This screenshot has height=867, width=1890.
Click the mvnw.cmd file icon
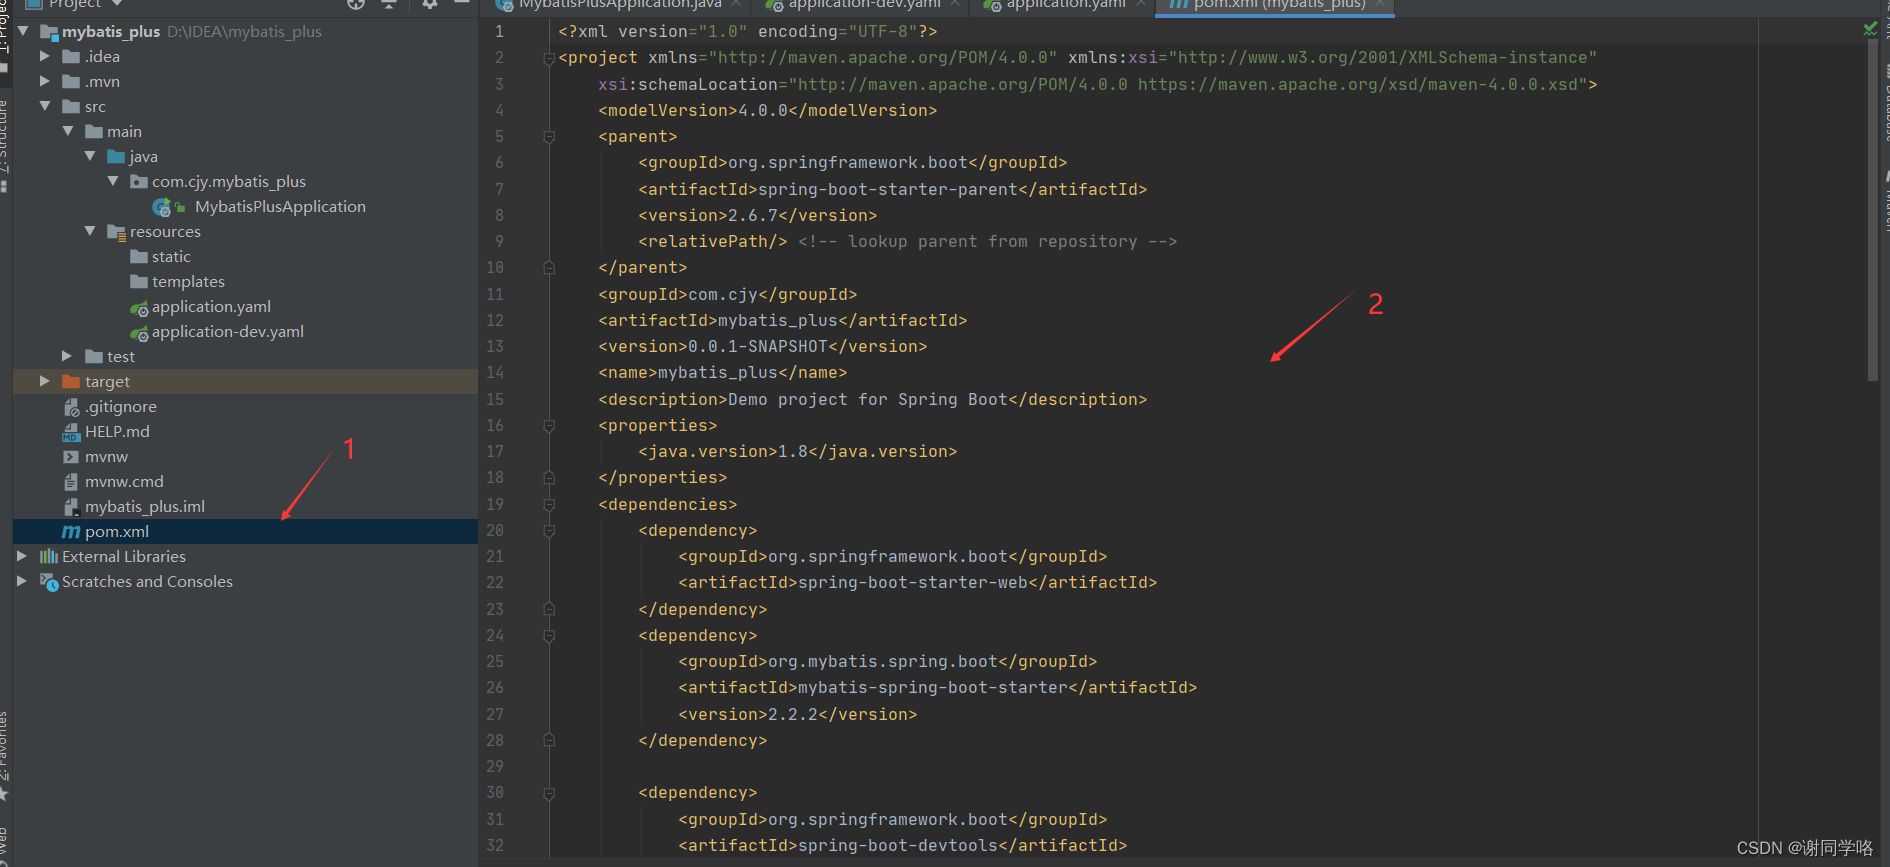(x=71, y=482)
